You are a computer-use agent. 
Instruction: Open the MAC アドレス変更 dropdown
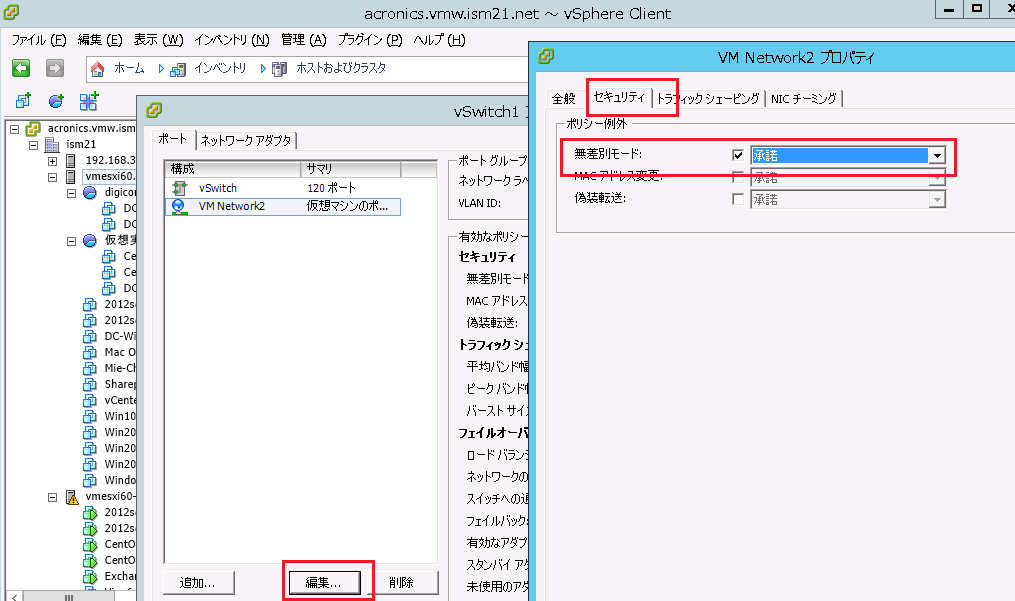pos(937,177)
